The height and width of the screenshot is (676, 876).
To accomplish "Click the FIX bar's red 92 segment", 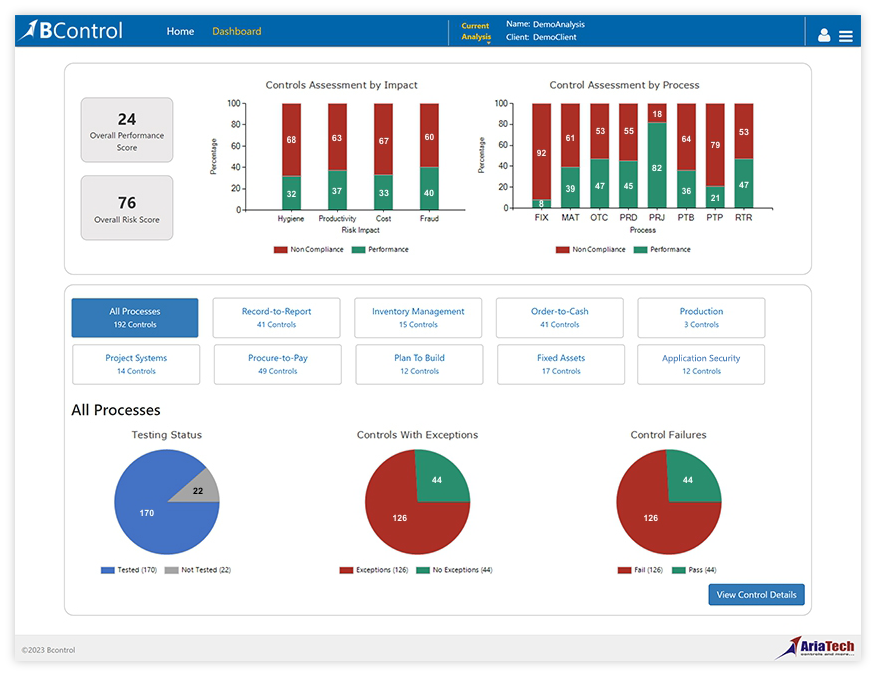I will point(541,151).
